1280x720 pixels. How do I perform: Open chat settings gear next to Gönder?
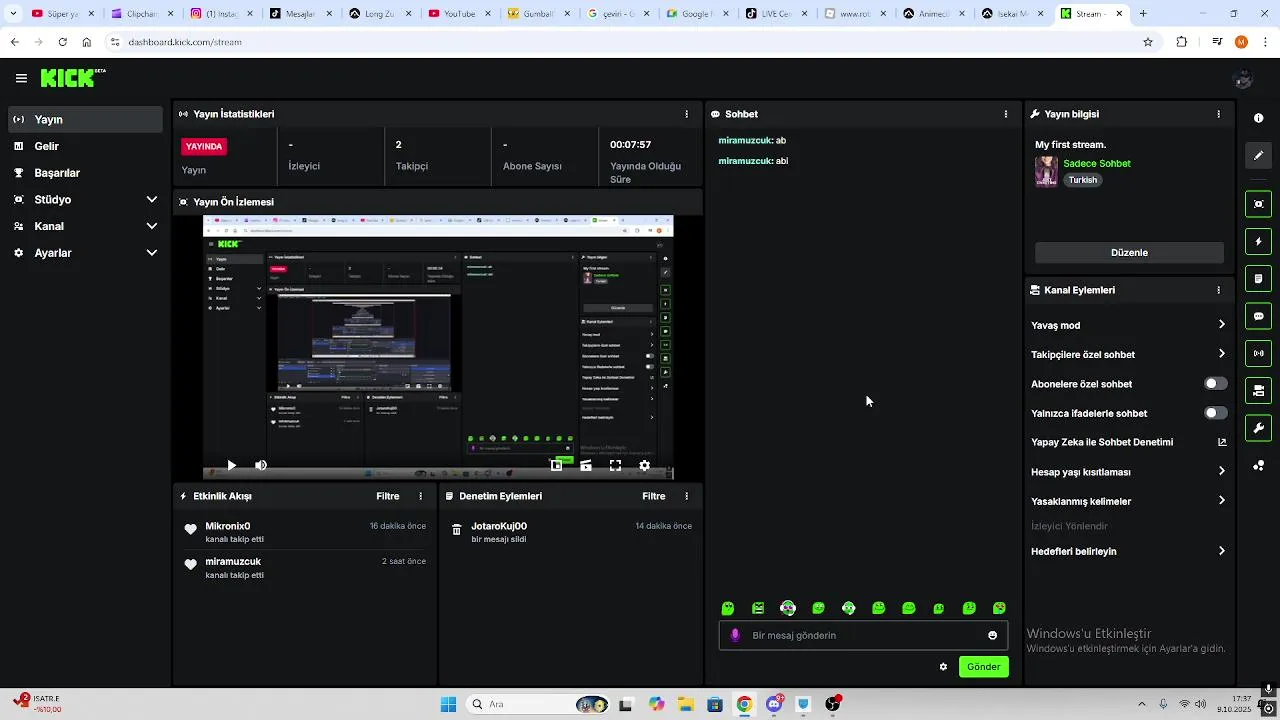click(x=943, y=667)
